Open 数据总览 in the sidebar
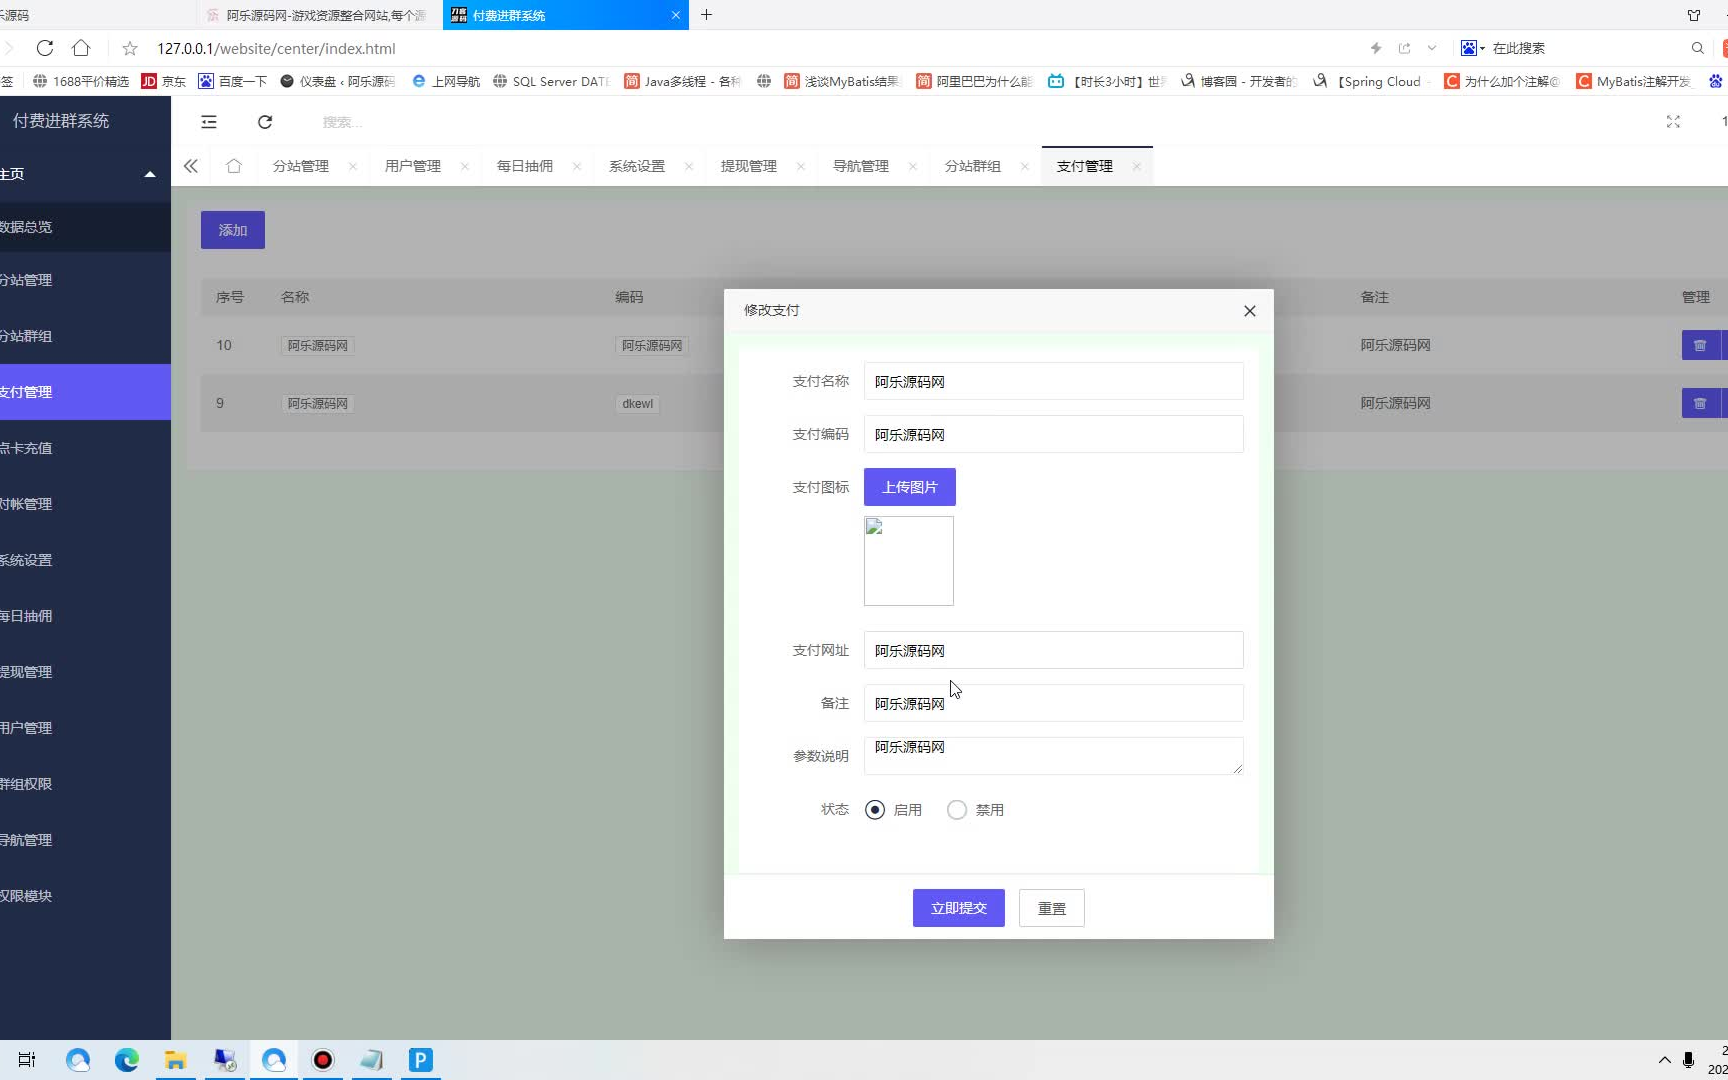Viewport: 1728px width, 1080px height. 85,227
